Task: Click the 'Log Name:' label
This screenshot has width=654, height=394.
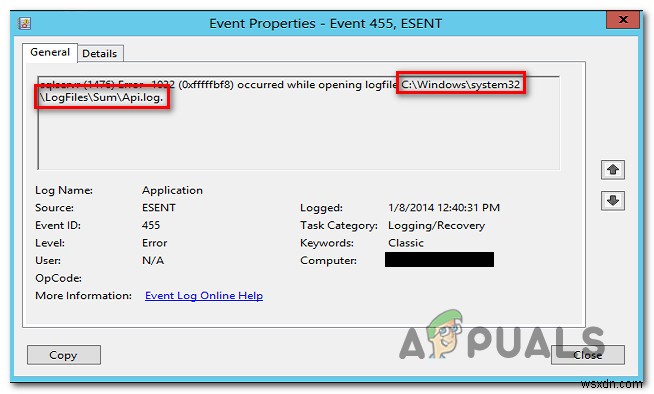Action: tap(64, 190)
